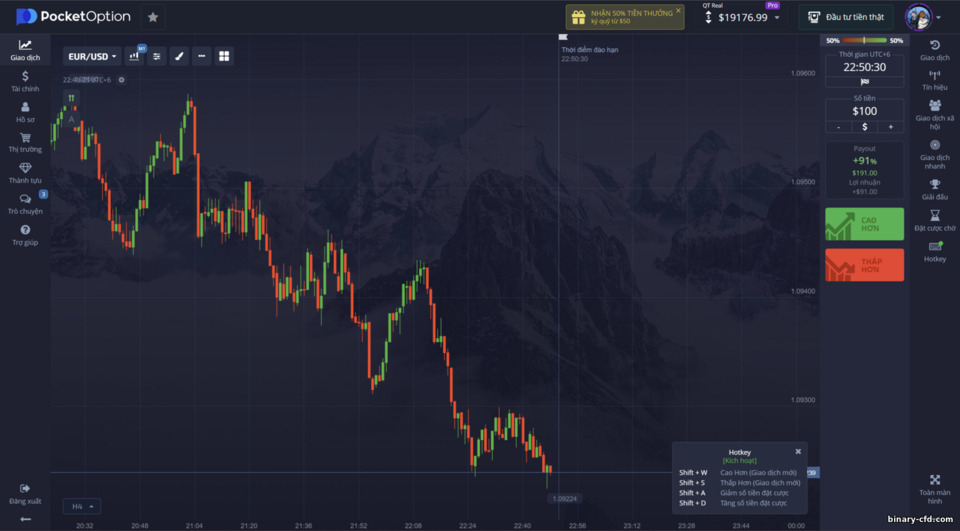Add asset to favorites with star icon
This screenshot has height=531, width=960.
(153, 17)
